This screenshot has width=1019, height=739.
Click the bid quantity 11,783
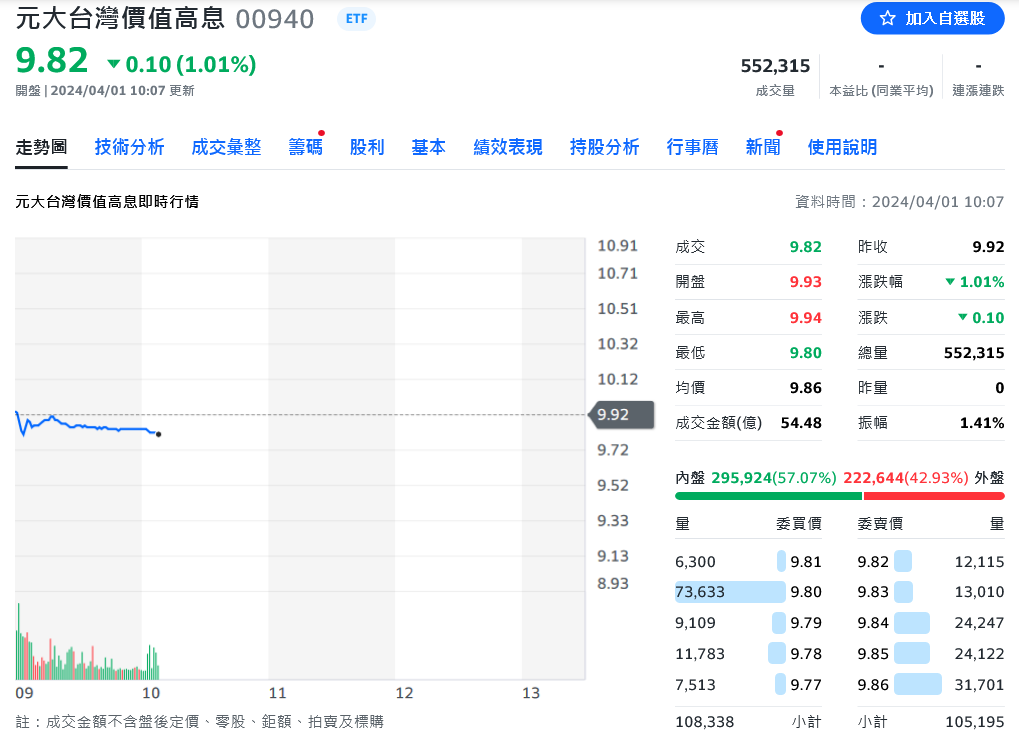coord(700,654)
